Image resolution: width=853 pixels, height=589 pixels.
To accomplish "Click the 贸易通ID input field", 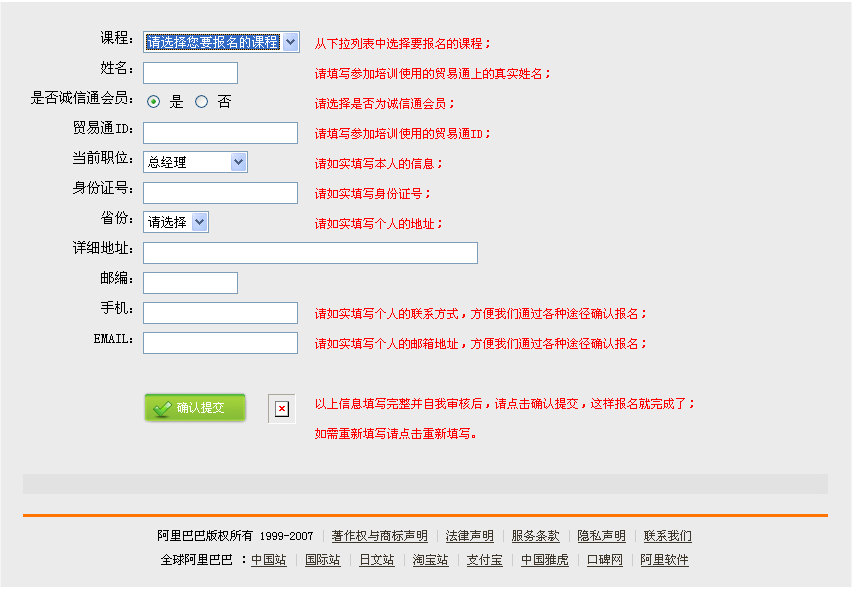I will click(x=220, y=133).
